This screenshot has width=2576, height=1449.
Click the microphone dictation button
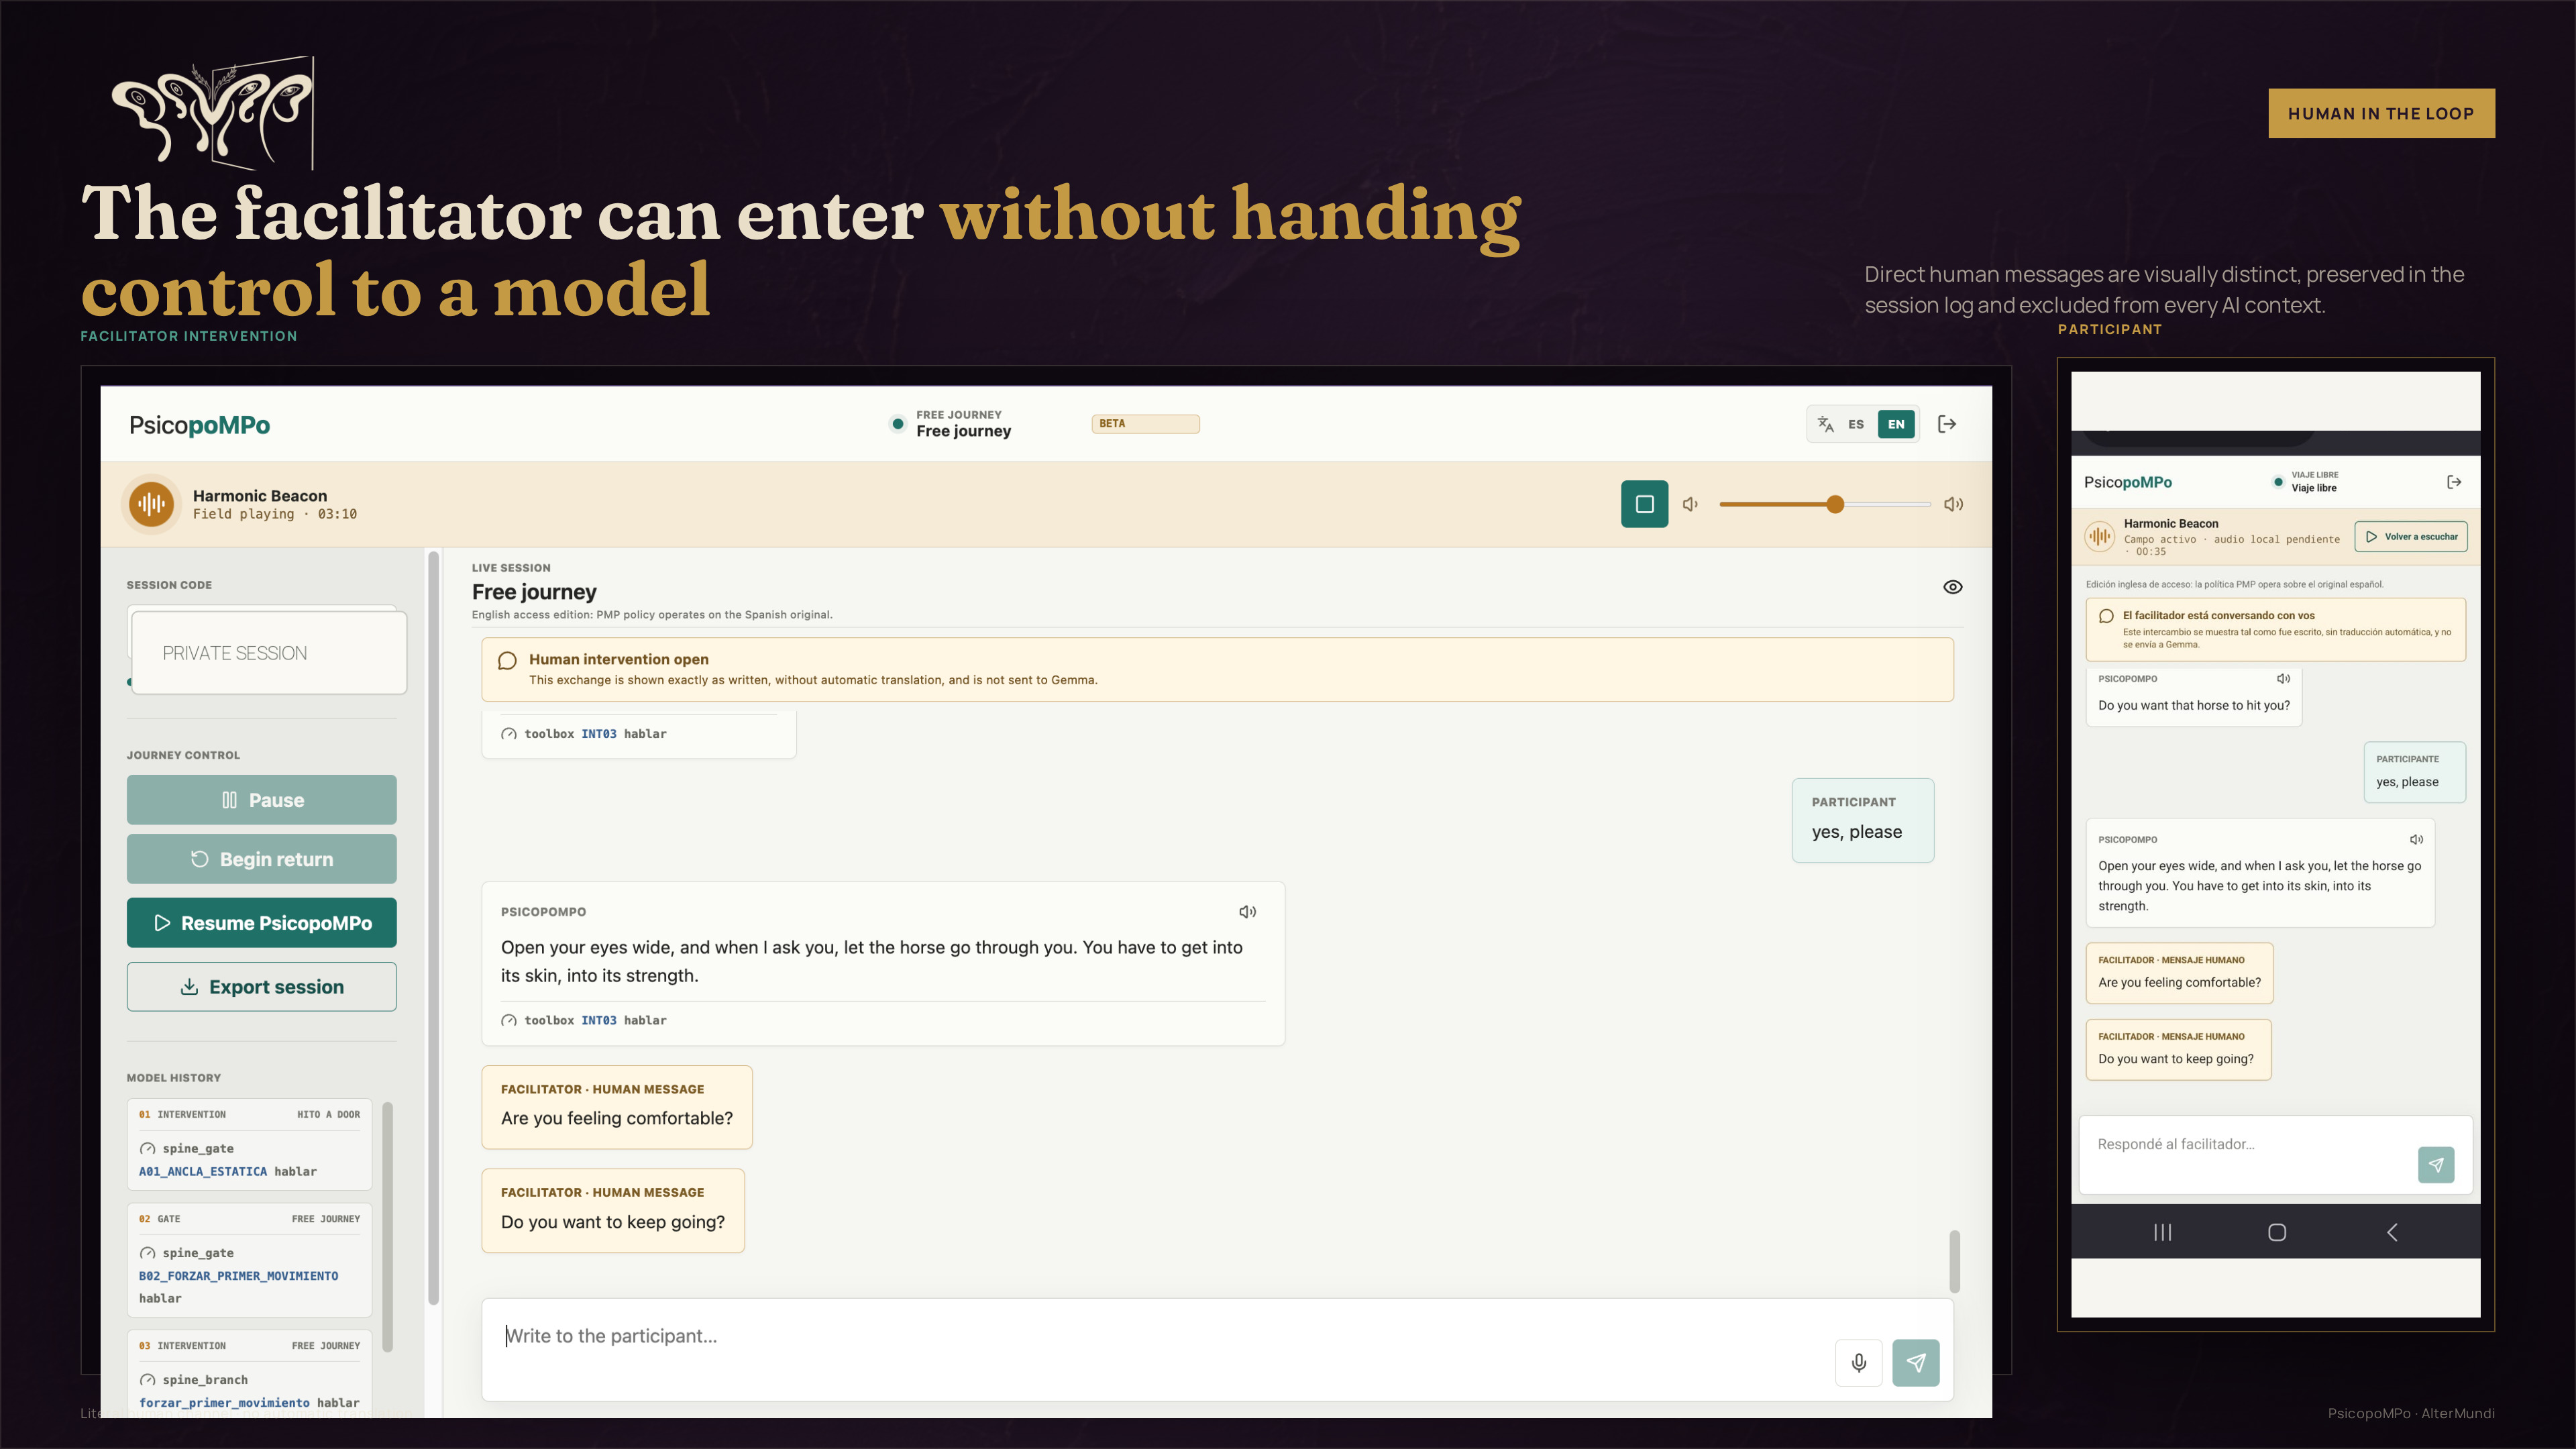(1859, 1363)
